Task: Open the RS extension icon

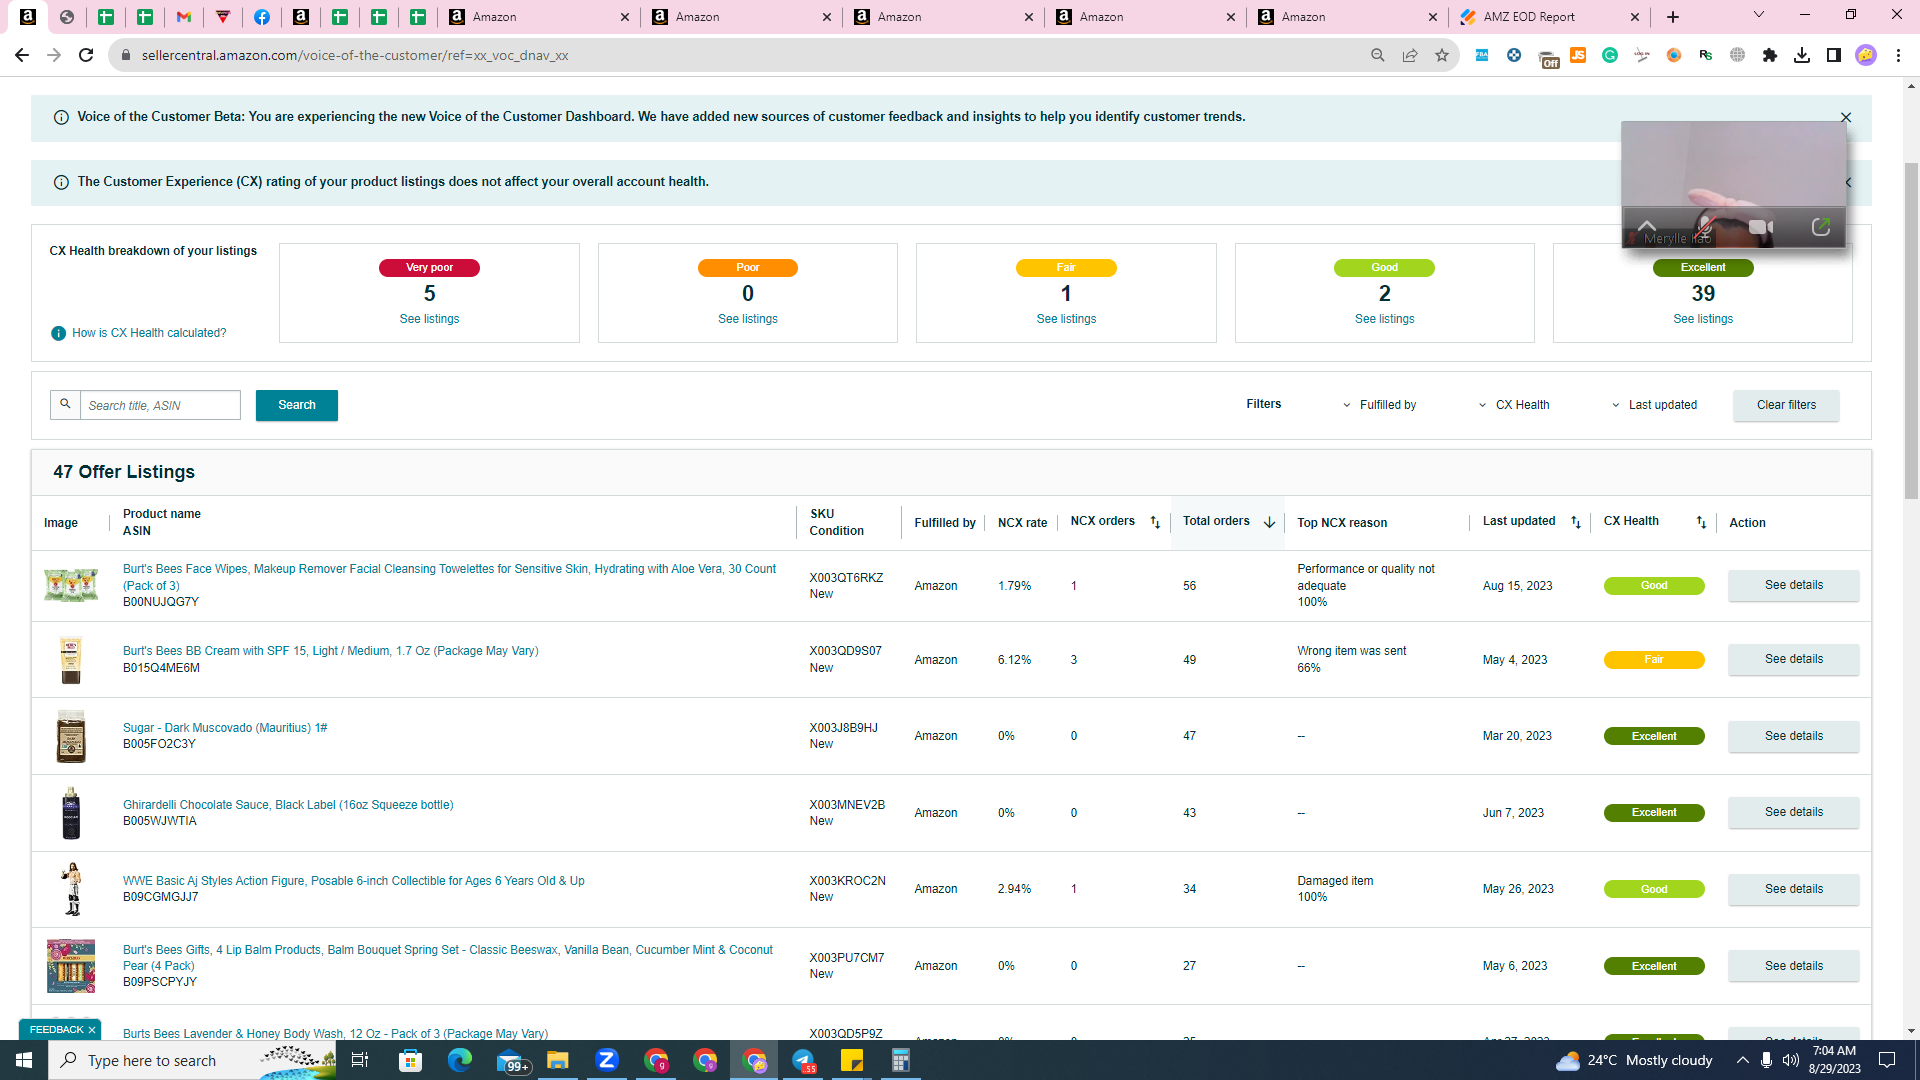Action: pos(1706,55)
